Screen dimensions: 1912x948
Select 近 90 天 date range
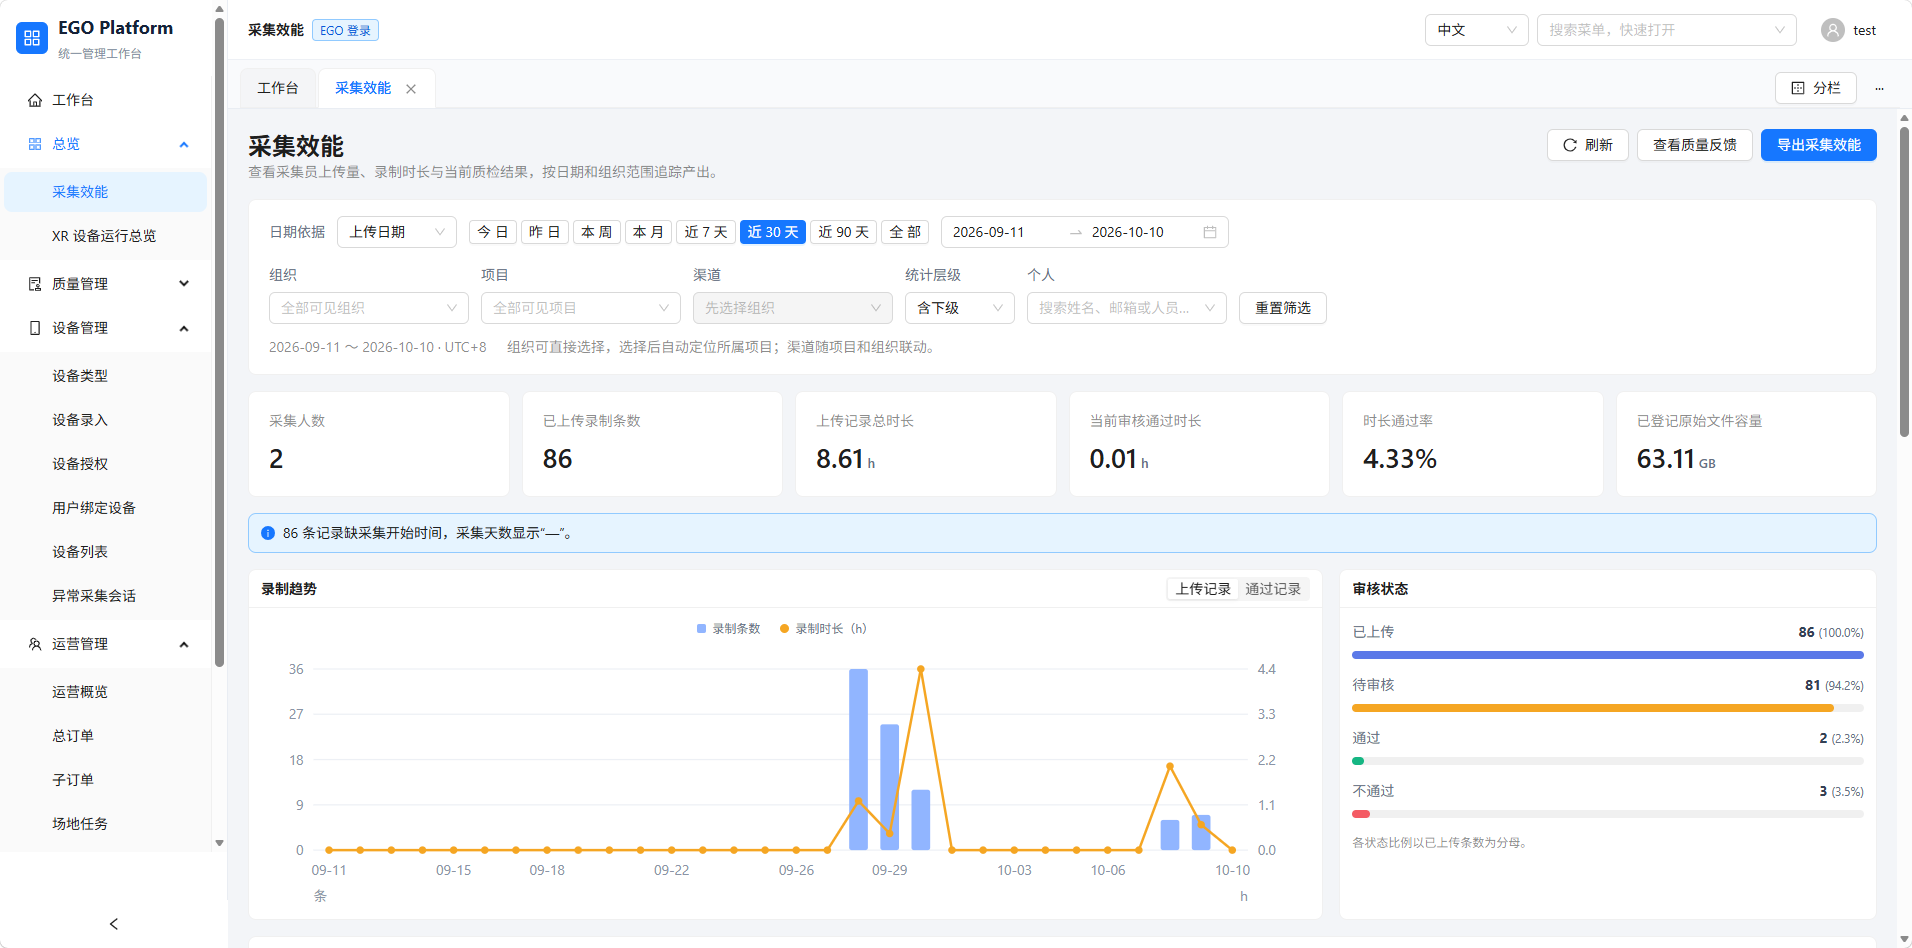pyautogui.click(x=844, y=232)
